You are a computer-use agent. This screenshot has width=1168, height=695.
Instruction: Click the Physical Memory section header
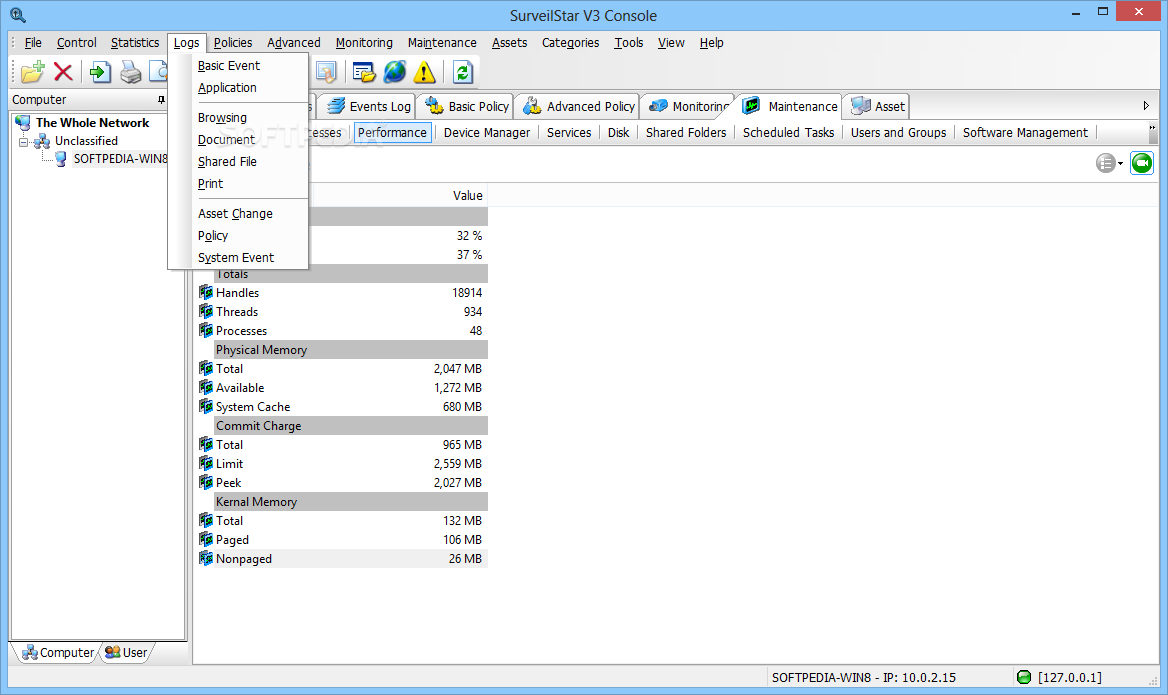(351, 349)
